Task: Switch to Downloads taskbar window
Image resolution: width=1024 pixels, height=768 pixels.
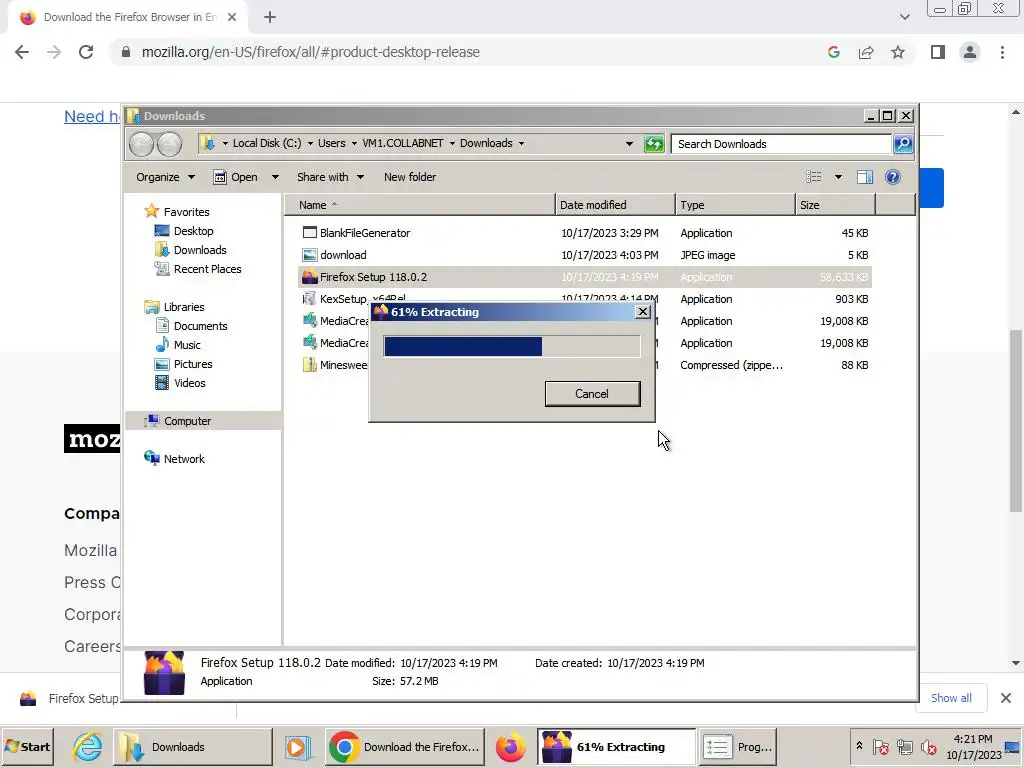Action: (193, 747)
